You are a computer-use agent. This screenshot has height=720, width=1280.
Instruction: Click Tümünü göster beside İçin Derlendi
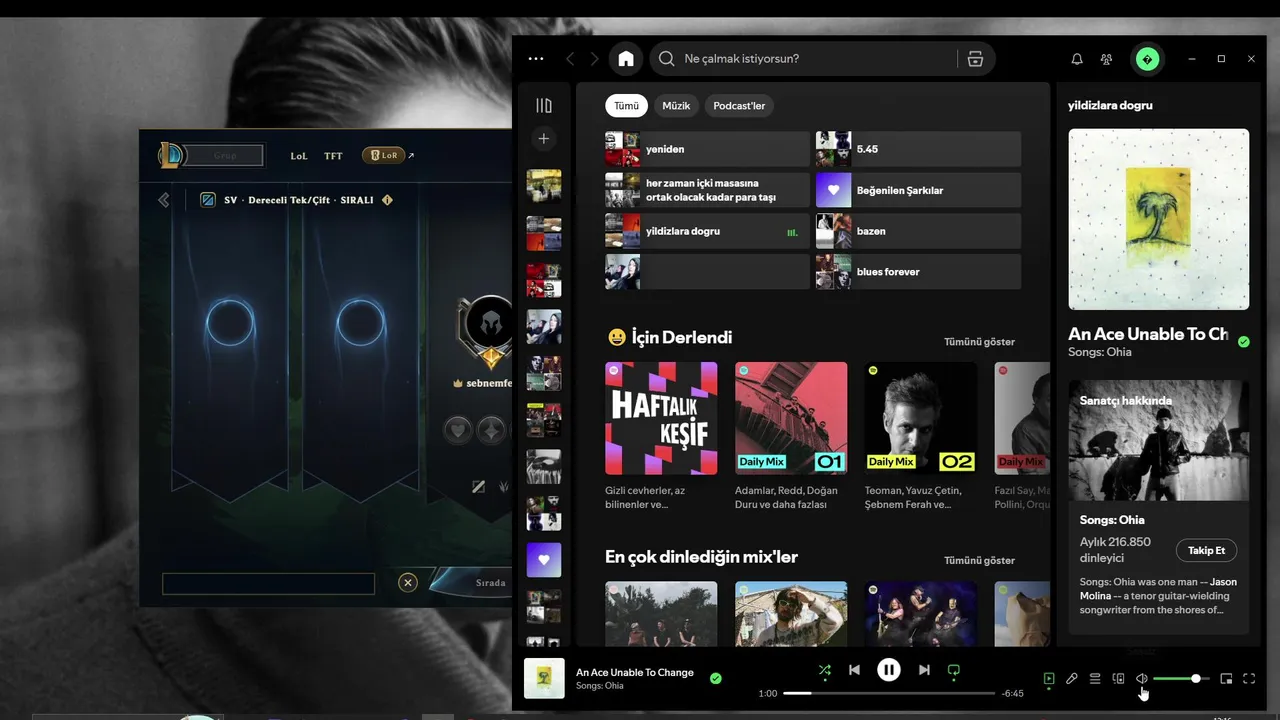pyautogui.click(x=979, y=342)
